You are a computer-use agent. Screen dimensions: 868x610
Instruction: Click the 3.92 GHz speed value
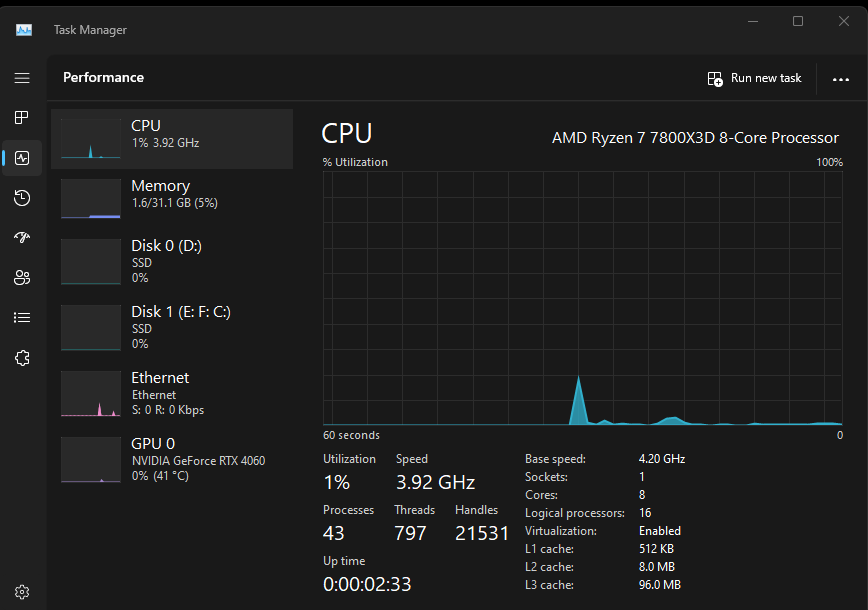point(436,483)
